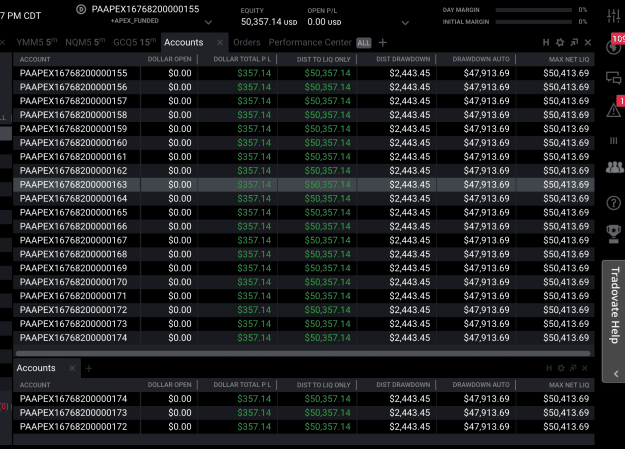Add a new tab with upper plus icon

(383, 43)
